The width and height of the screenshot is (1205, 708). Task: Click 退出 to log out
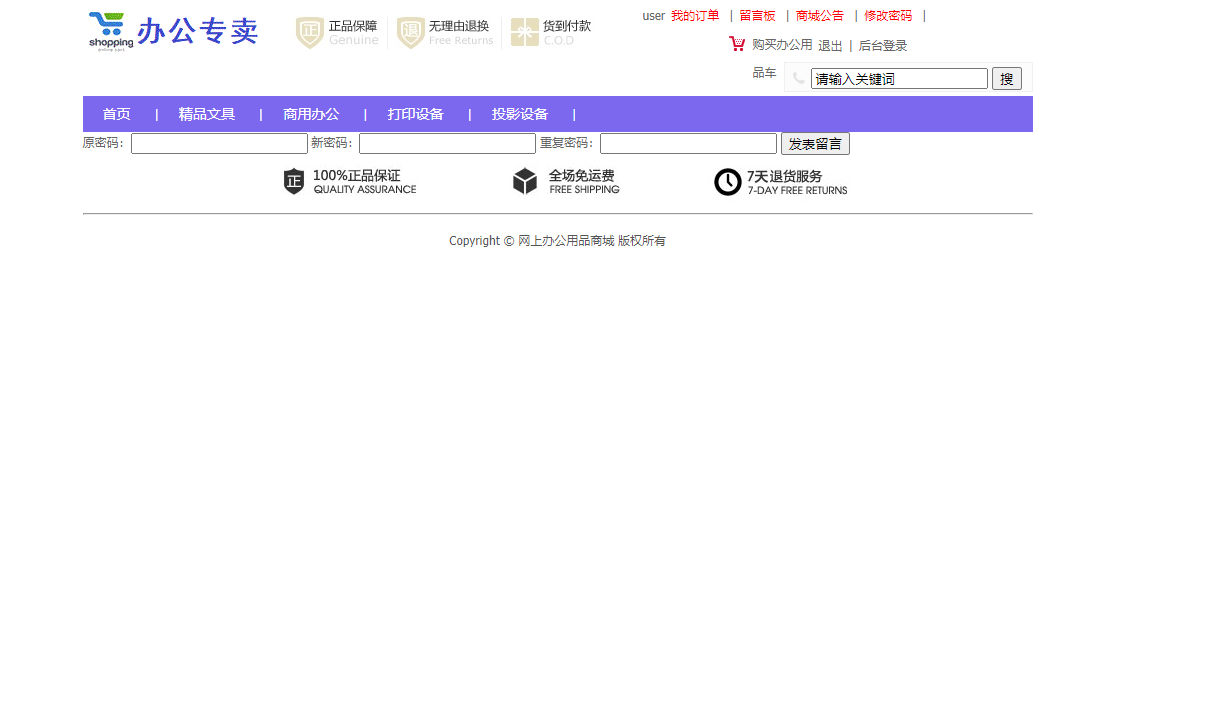click(829, 45)
